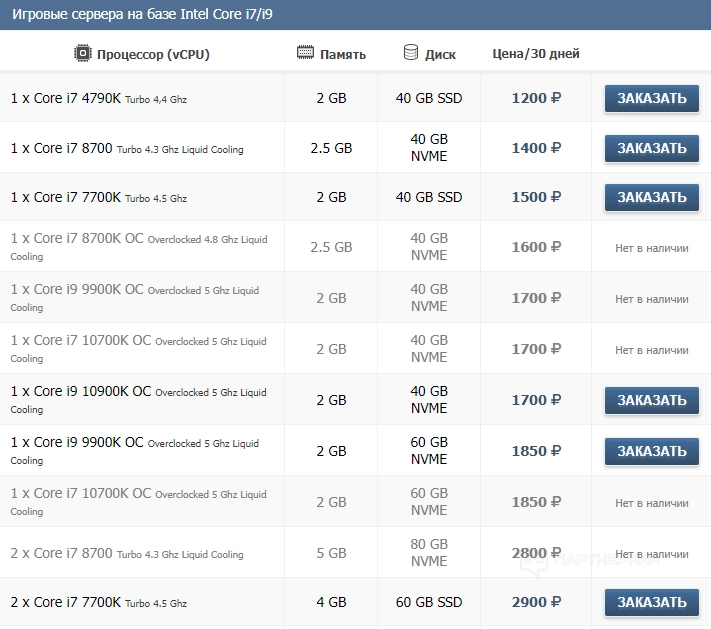This screenshot has width=711, height=629.
Task: Order the Core i9 10900K OC server
Action: click(x=652, y=400)
